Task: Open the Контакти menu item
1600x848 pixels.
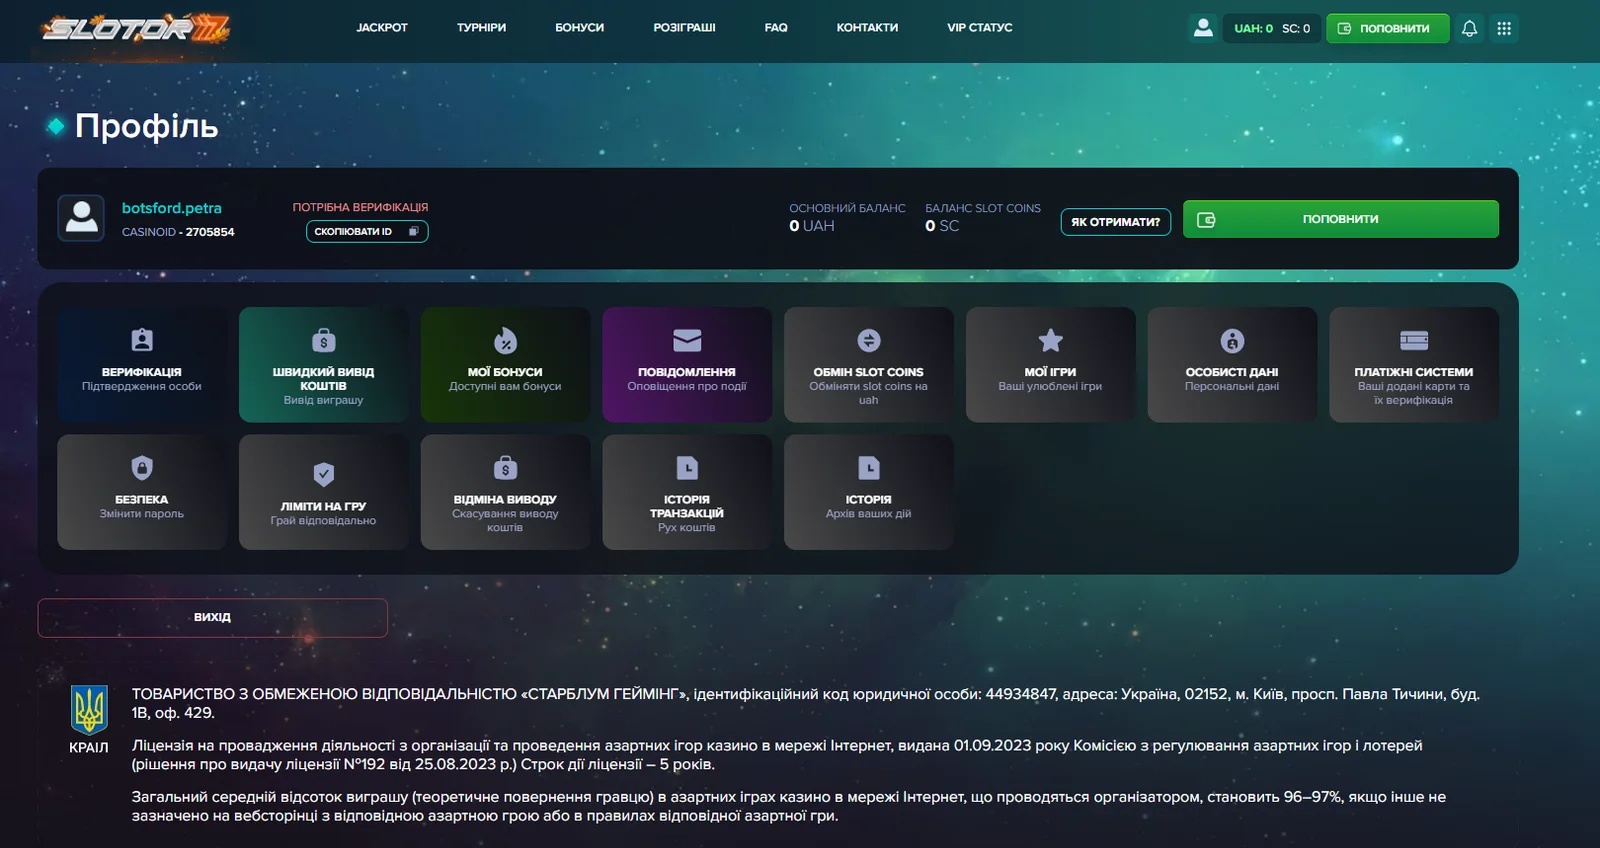Action: click(x=867, y=28)
